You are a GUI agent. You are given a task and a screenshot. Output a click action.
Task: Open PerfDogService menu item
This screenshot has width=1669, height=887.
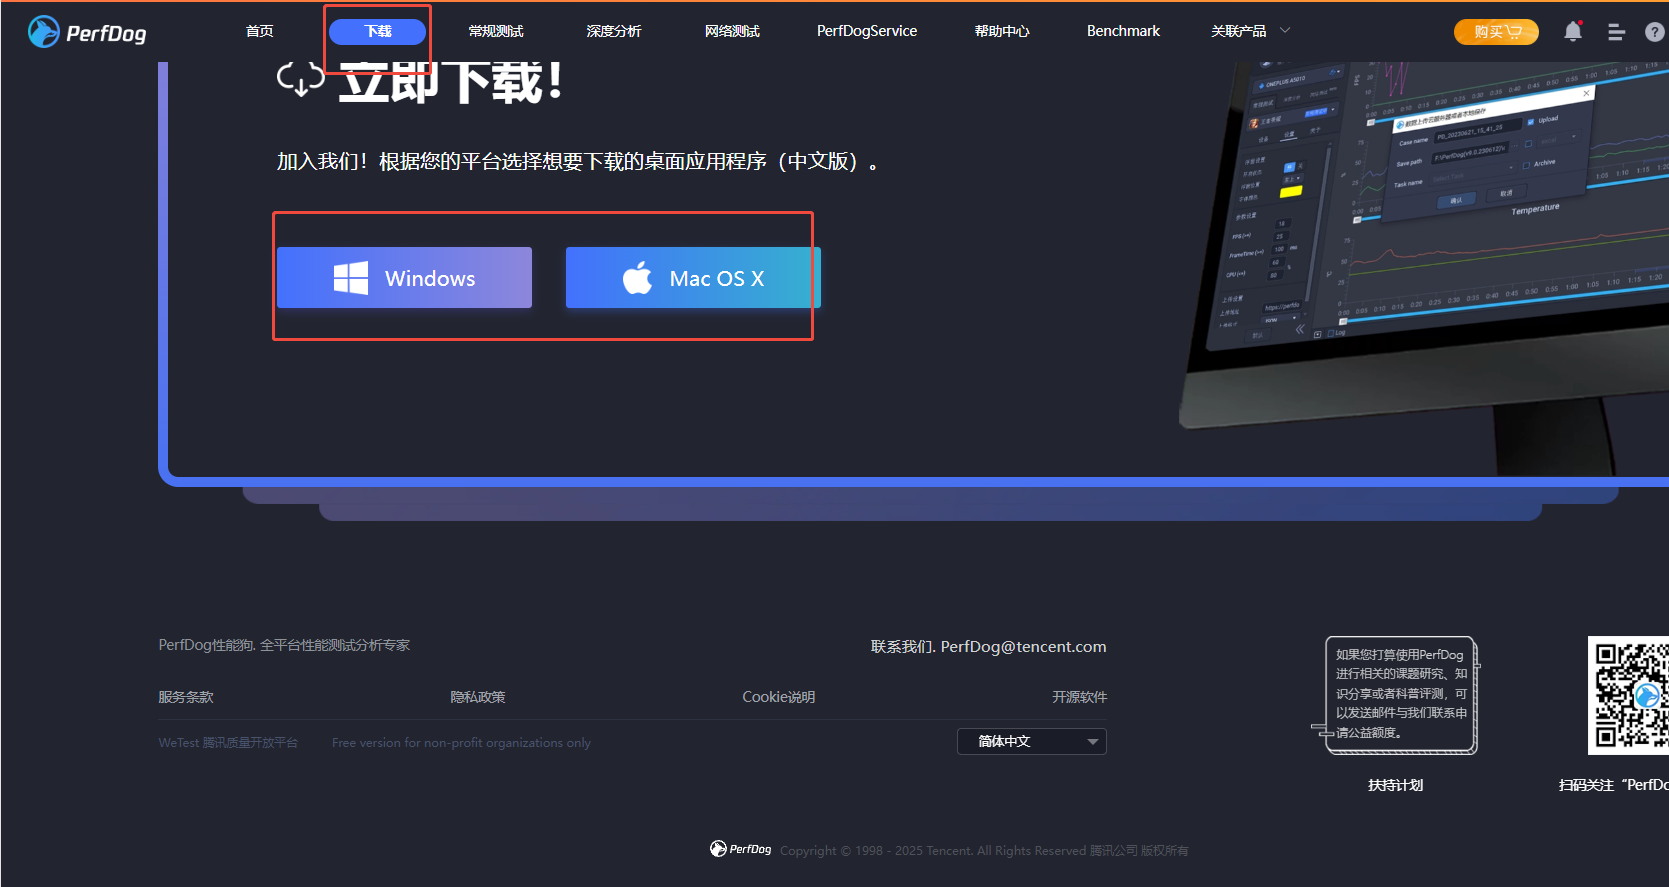[867, 31]
